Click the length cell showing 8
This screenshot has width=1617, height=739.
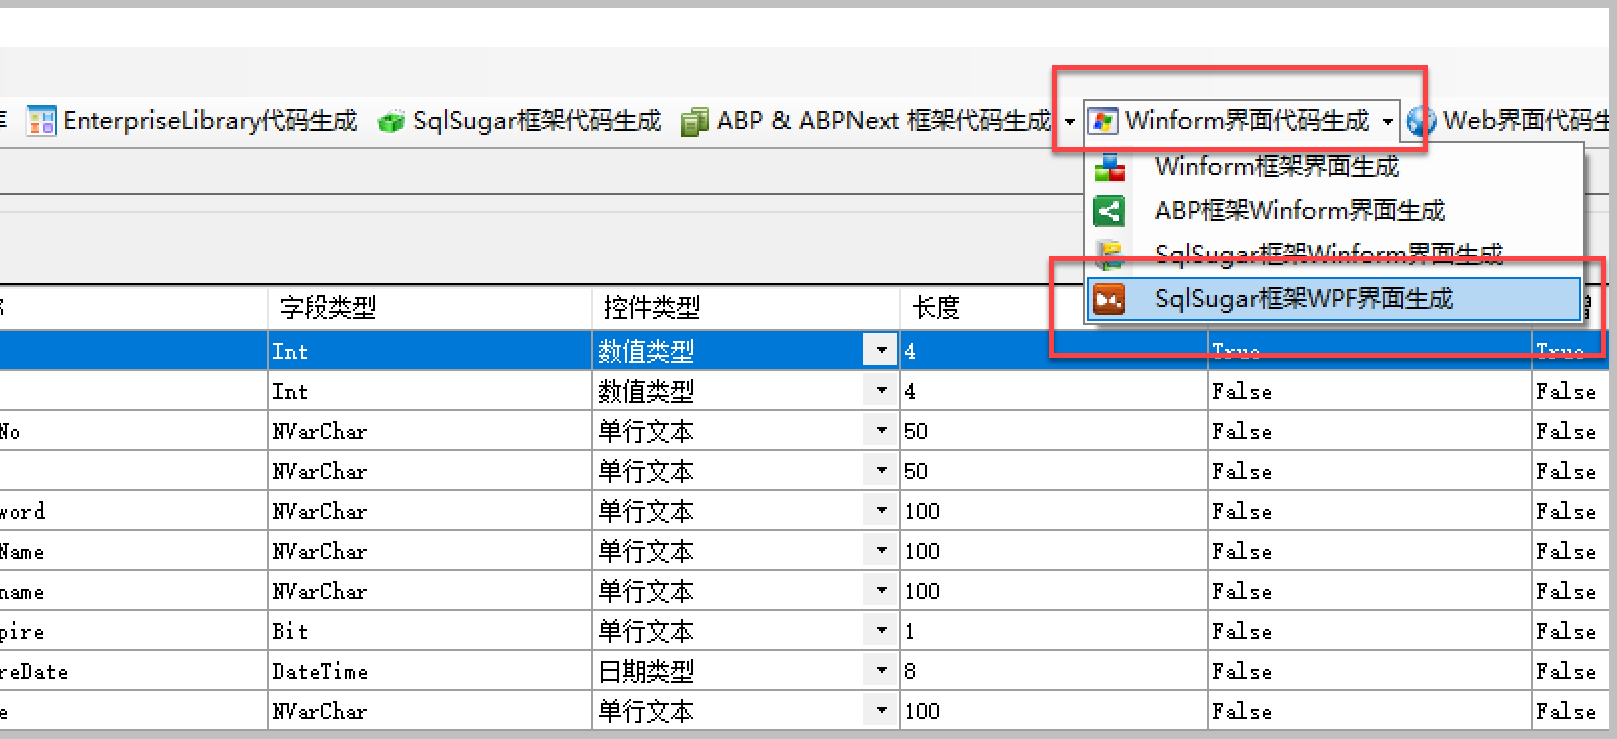pyautogui.click(x=1054, y=671)
